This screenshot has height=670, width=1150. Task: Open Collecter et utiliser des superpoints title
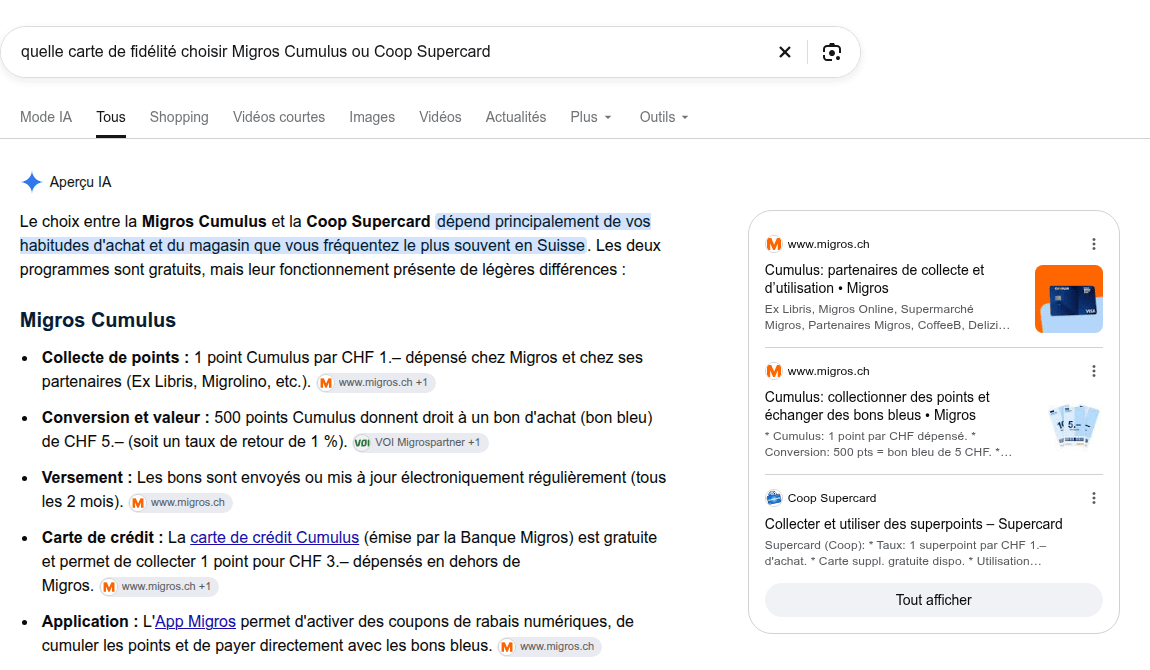click(913, 524)
